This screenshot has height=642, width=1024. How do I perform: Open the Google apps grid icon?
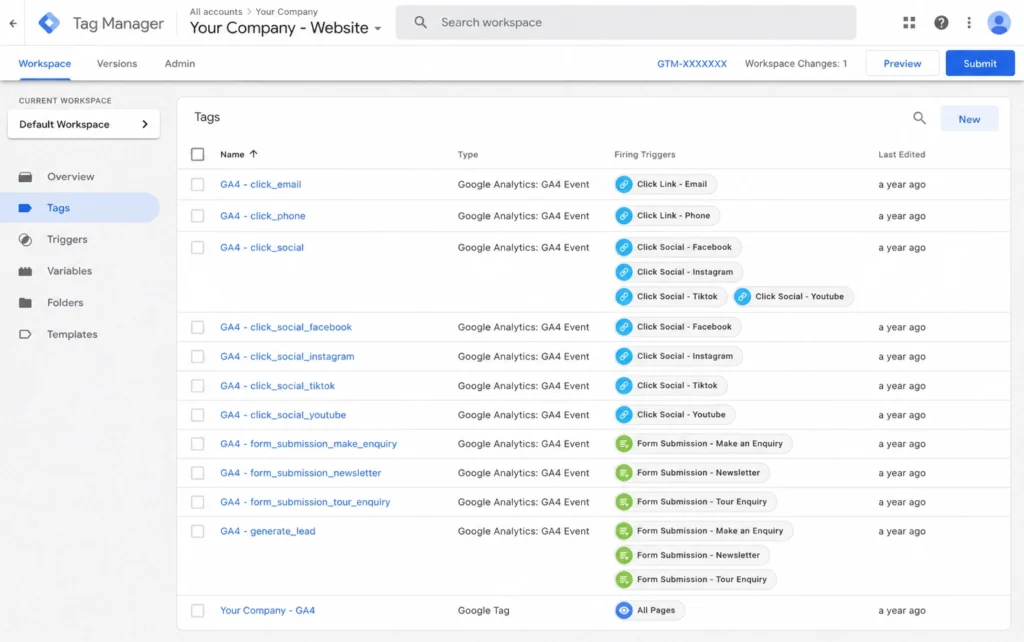[x=909, y=22]
